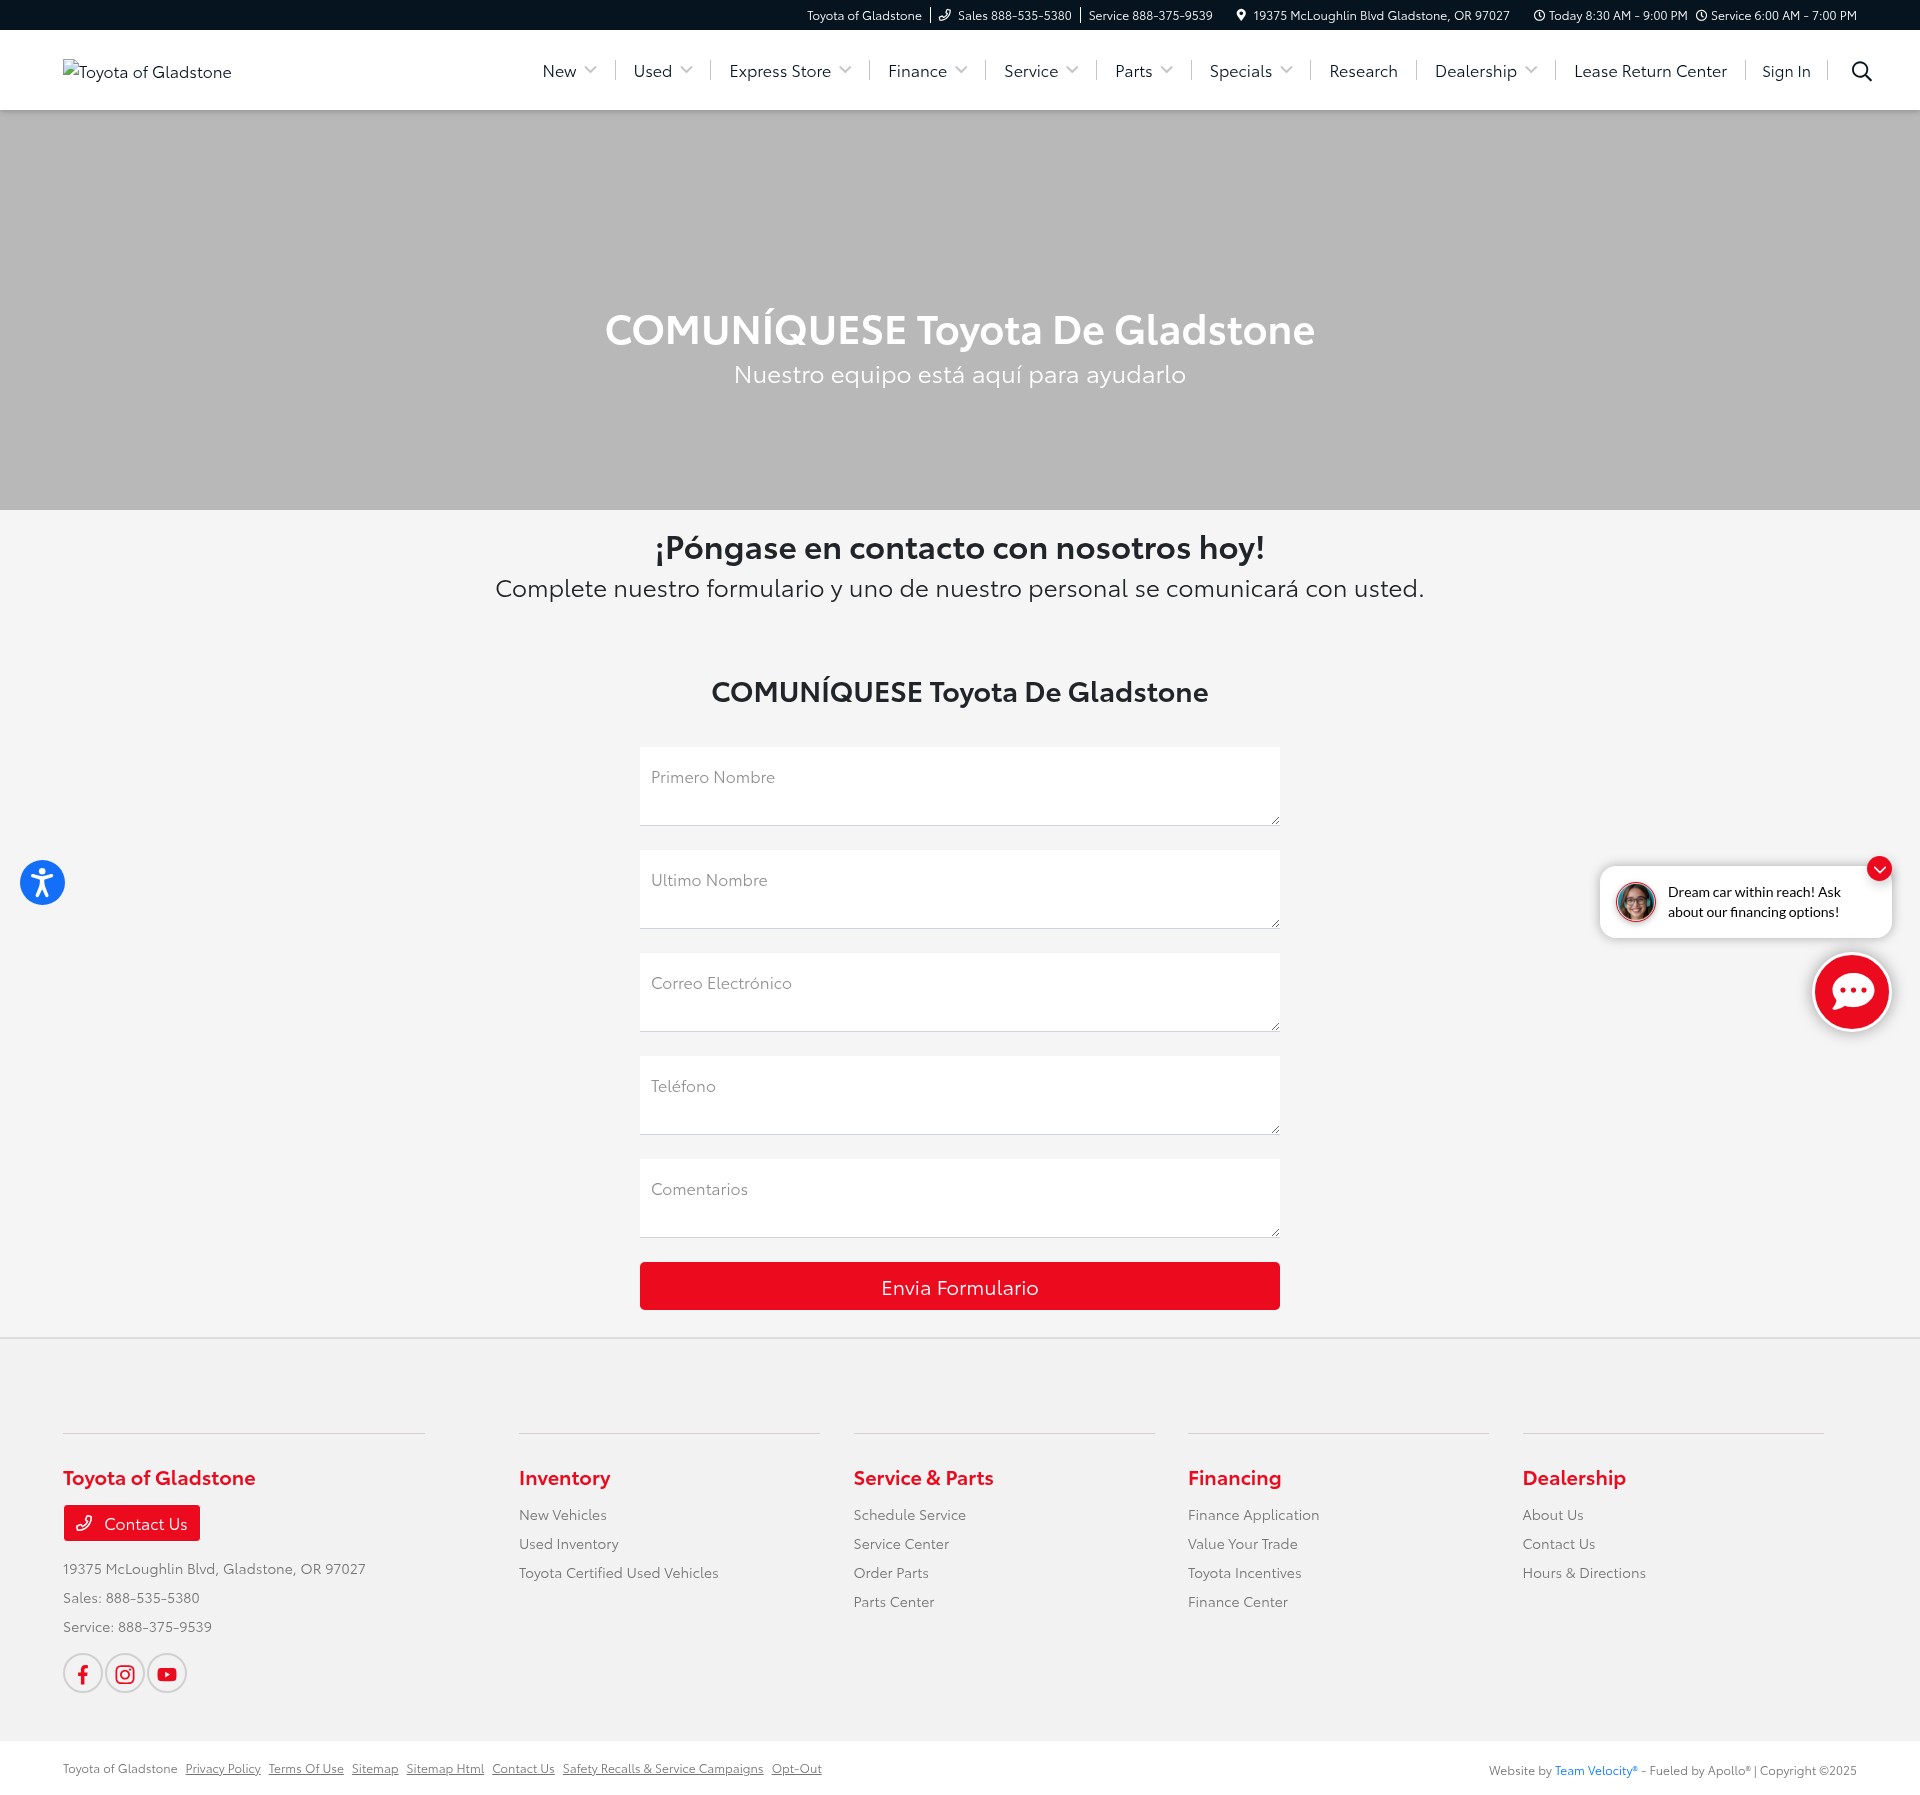Open Used Inventory footer link

tap(568, 1544)
